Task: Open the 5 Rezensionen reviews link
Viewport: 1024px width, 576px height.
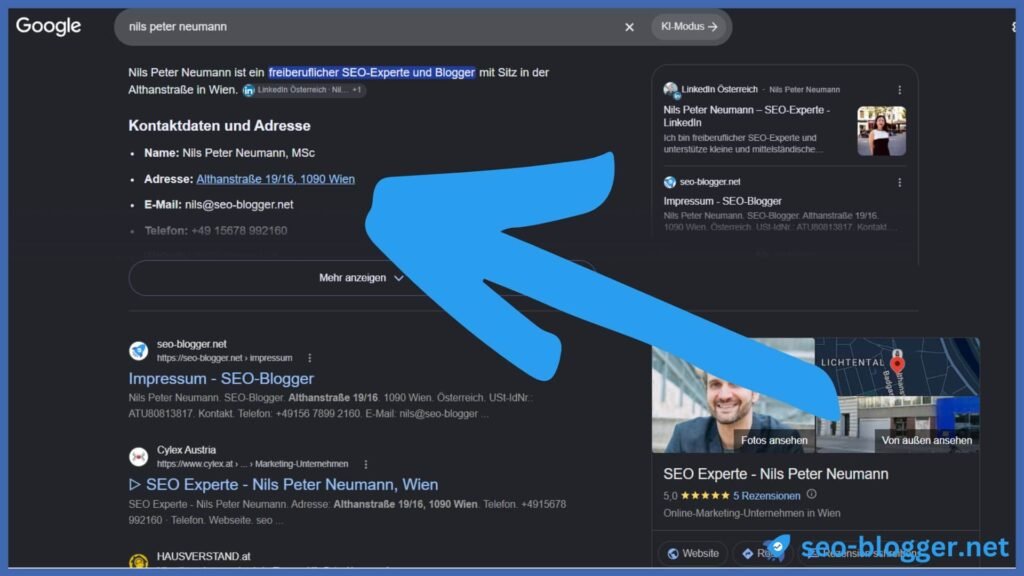Action: [x=766, y=496]
